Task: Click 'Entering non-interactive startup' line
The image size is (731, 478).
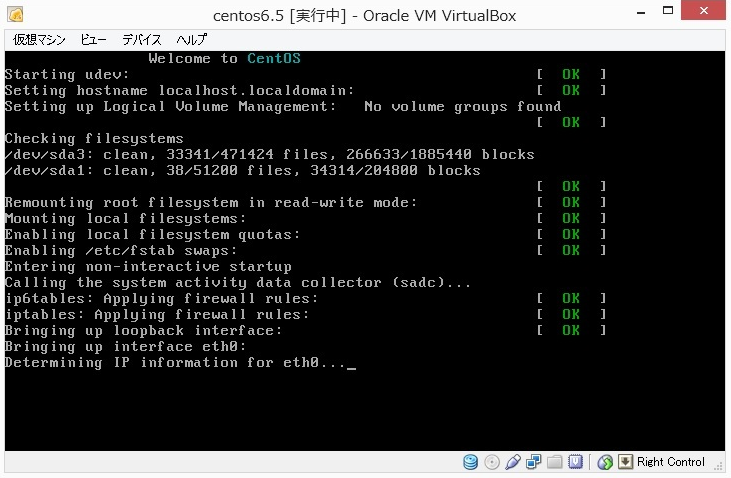Action: coord(148,266)
